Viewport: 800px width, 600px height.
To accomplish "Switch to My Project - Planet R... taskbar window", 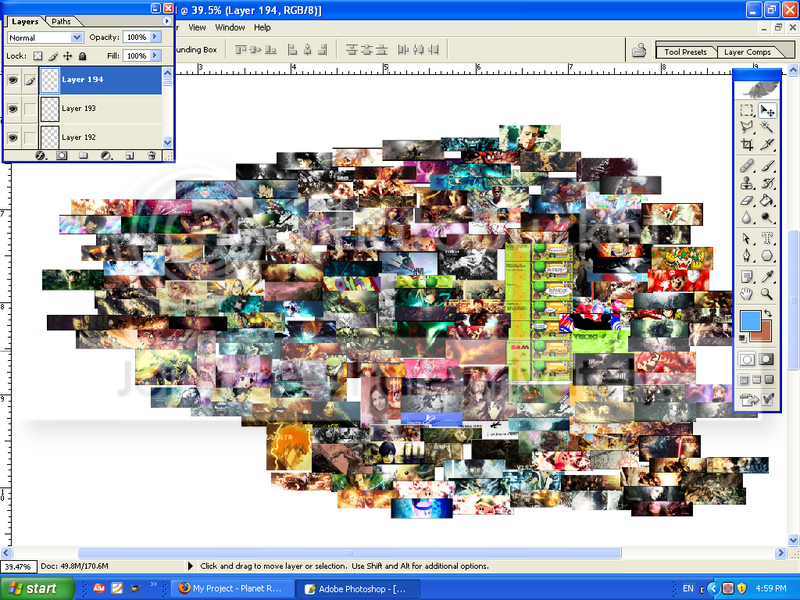I will [232, 588].
